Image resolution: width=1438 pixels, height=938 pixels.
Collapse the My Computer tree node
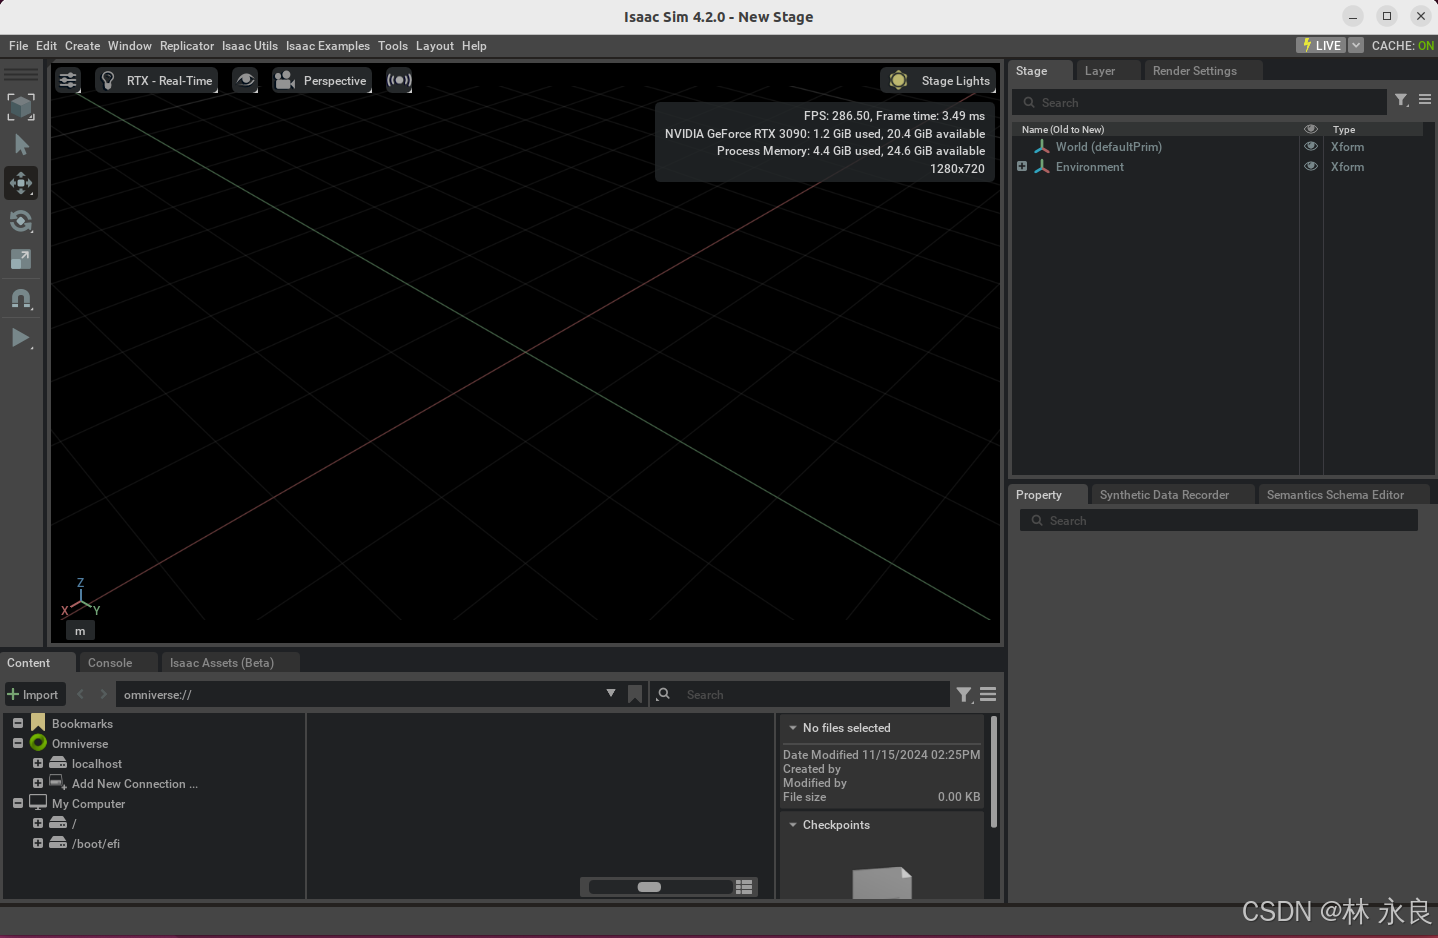pyautogui.click(x=18, y=803)
